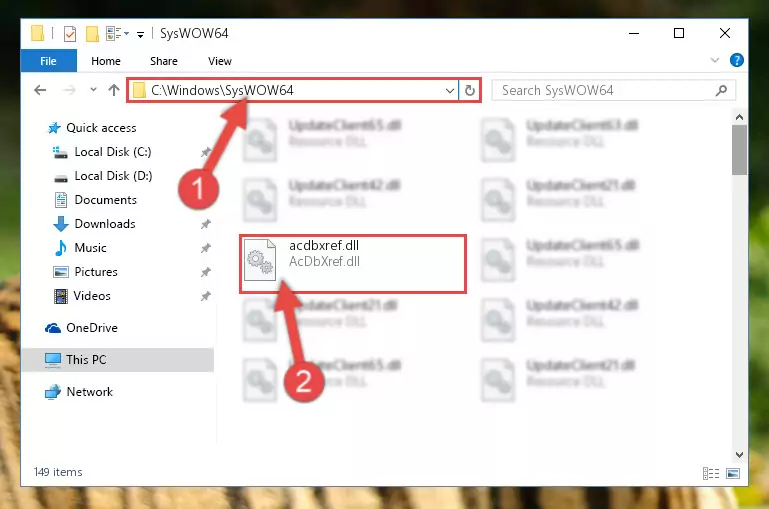The image size is (769, 509).
Task: Open Pictures in the sidebar
Action: (x=96, y=272)
